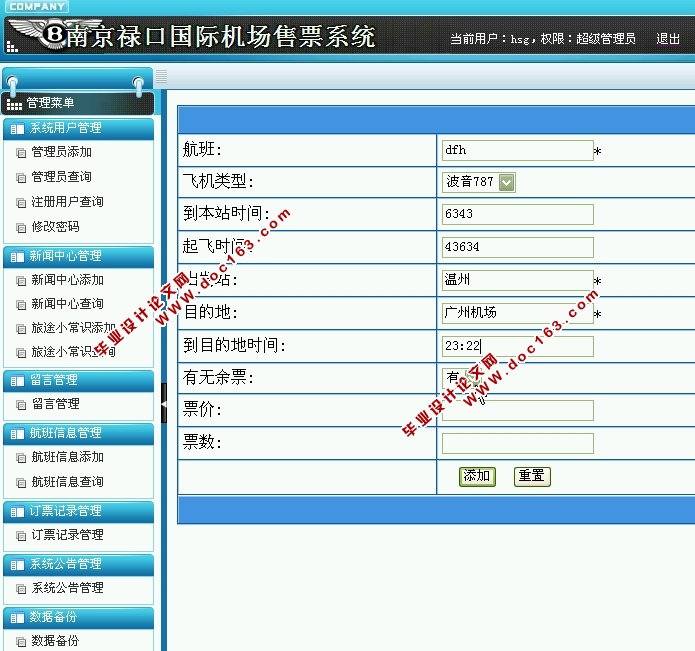Click the 当前用户:hsg status text
The width and height of the screenshot is (695, 651).
543,39
